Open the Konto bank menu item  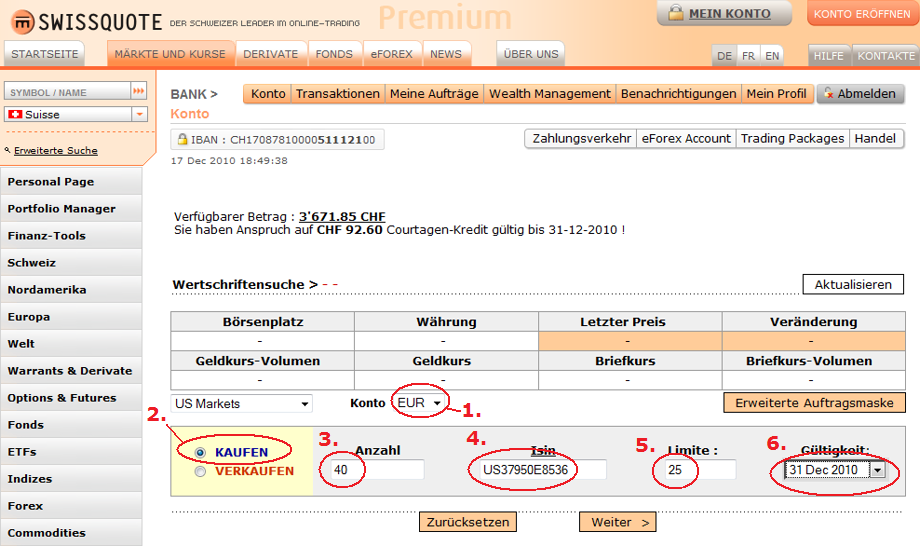(268, 94)
